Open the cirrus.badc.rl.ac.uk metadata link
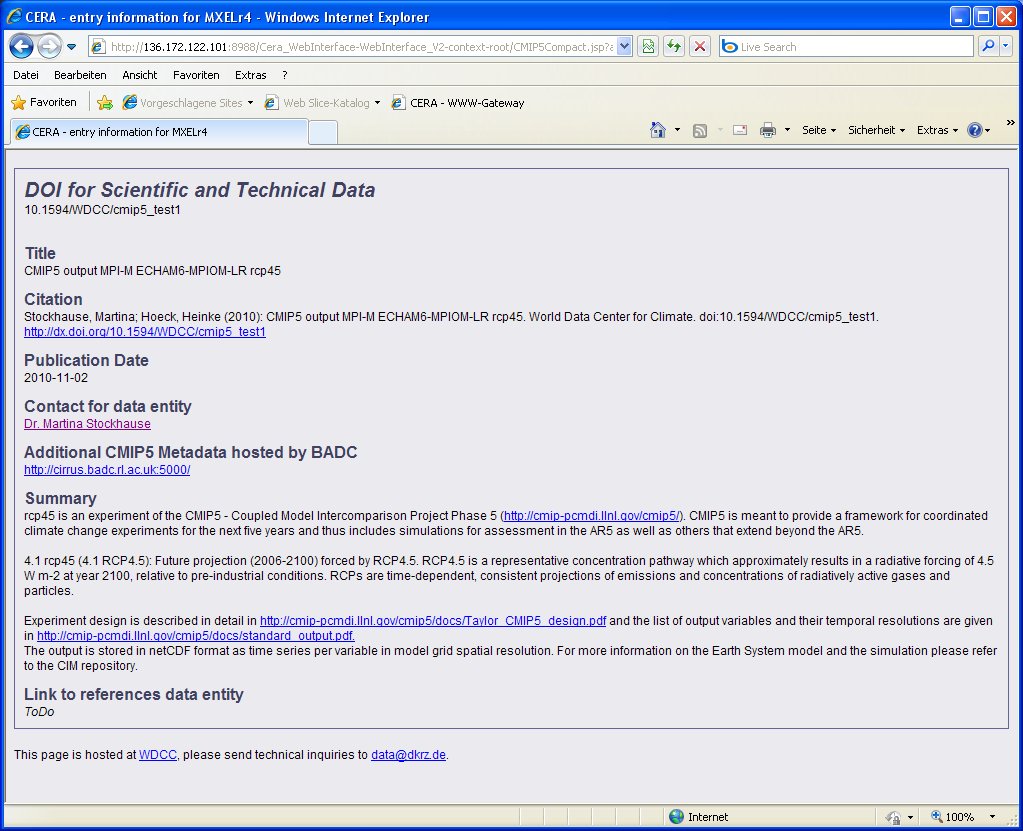Image resolution: width=1023 pixels, height=831 pixels. pyautogui.click(x=107, y=470)
